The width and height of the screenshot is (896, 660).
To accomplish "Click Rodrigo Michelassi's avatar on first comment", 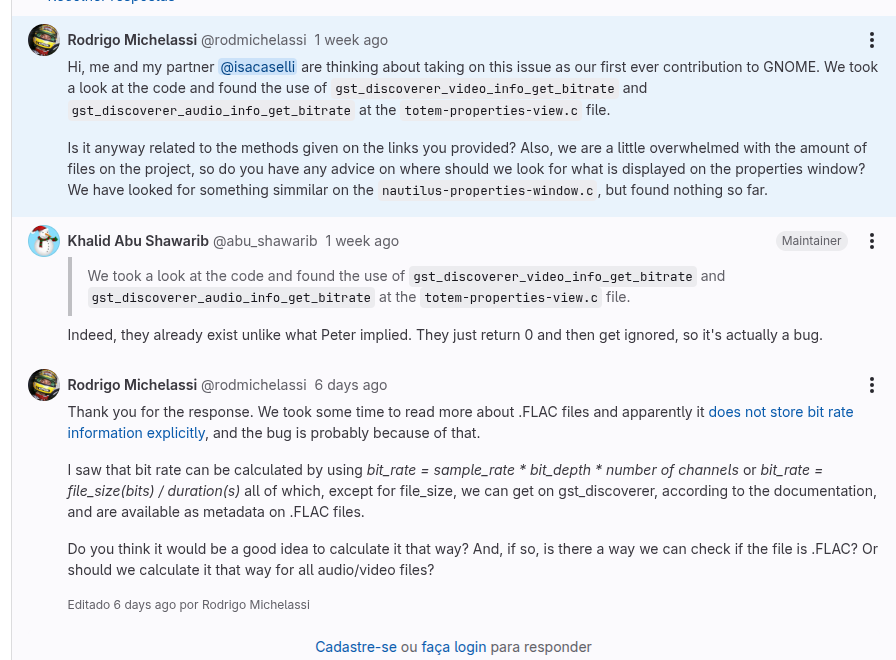I will point(44,40).
